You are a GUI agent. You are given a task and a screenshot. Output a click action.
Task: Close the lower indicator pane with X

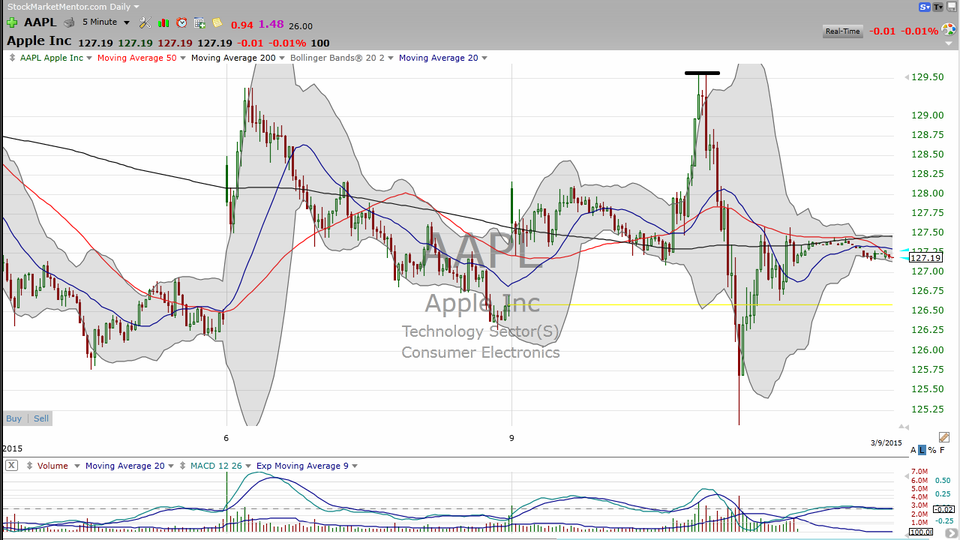11,465
